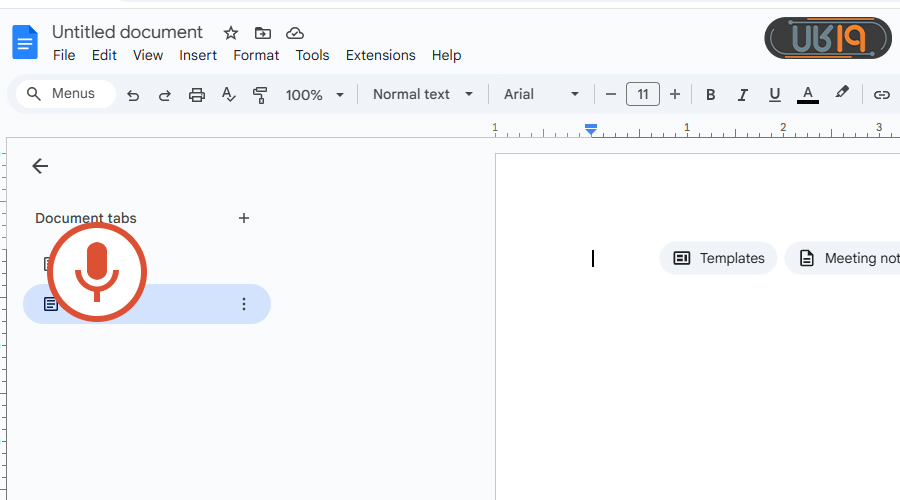Click the redo arrow icon
Screen dimensions: 900x500
165,95
